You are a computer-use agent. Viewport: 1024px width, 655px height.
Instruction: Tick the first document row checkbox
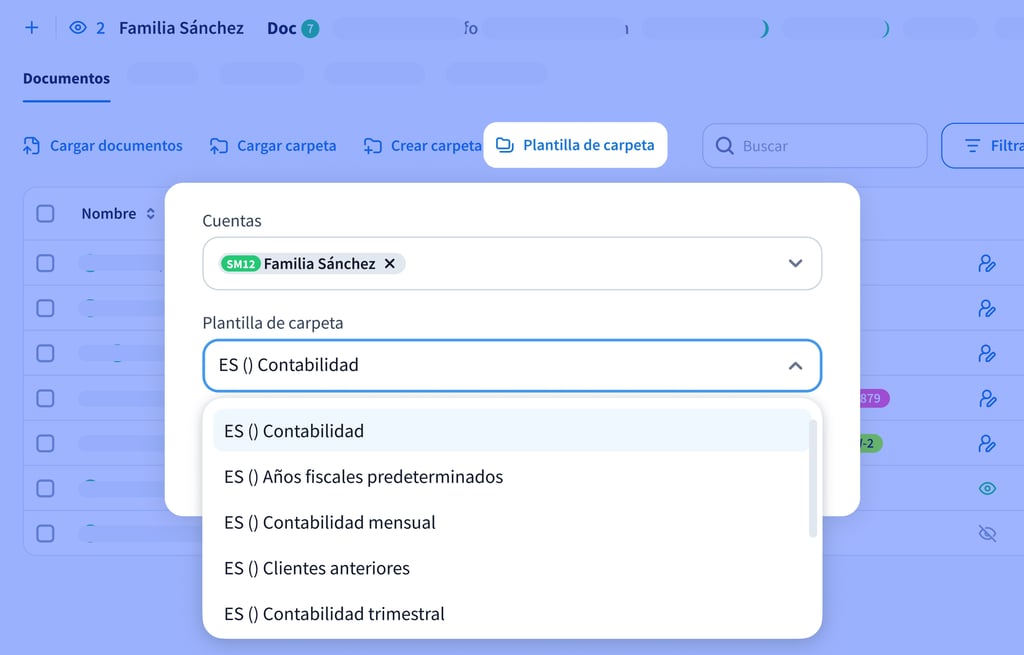[x=45, y=263]
